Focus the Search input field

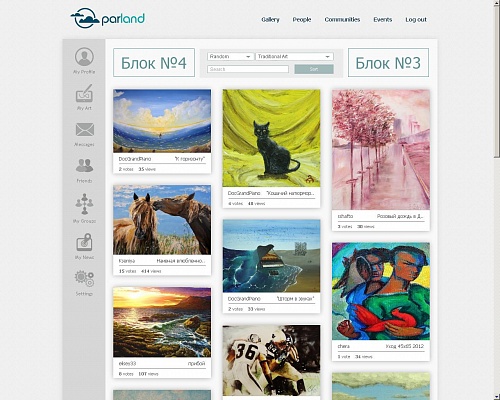(248, 69)
